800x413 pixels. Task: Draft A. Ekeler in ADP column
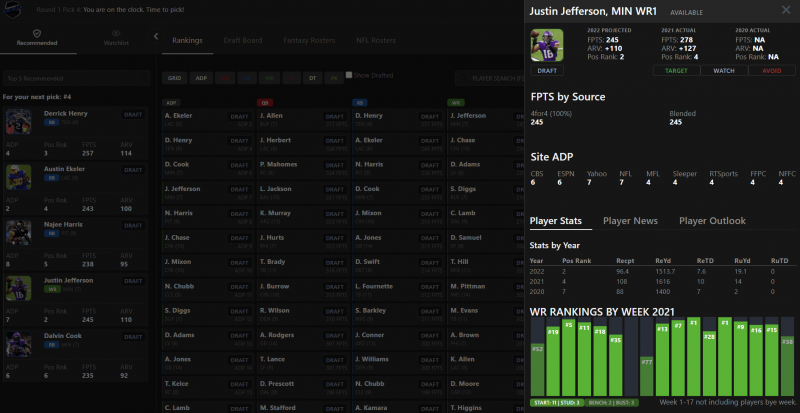click(x=239, y=116)
